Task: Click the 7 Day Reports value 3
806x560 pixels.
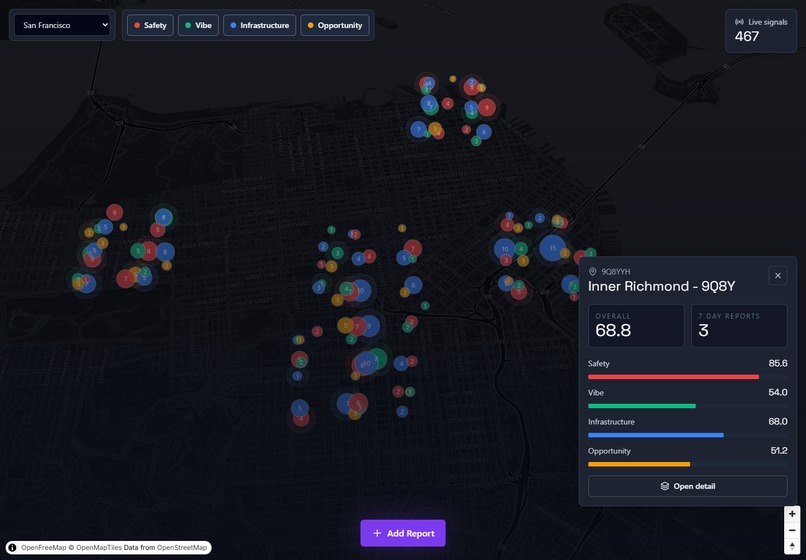Action: click(x=703, y=330)
